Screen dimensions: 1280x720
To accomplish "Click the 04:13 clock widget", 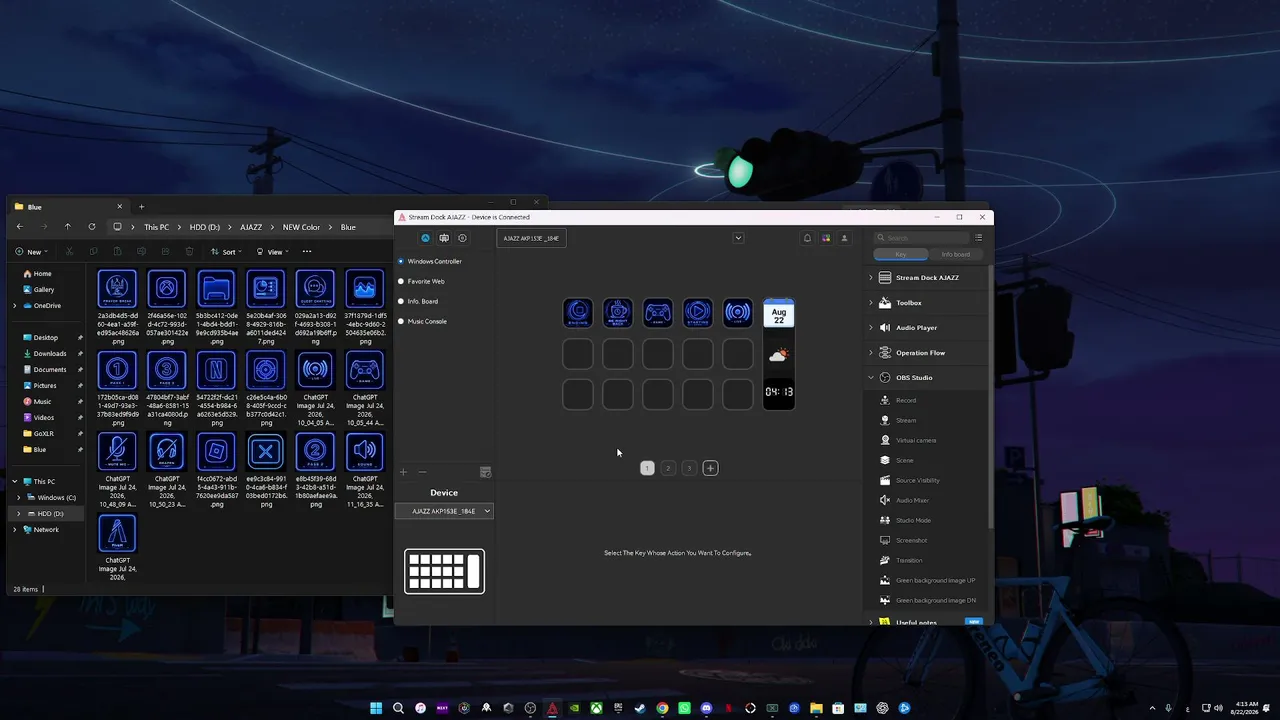I will pos(779,392).
